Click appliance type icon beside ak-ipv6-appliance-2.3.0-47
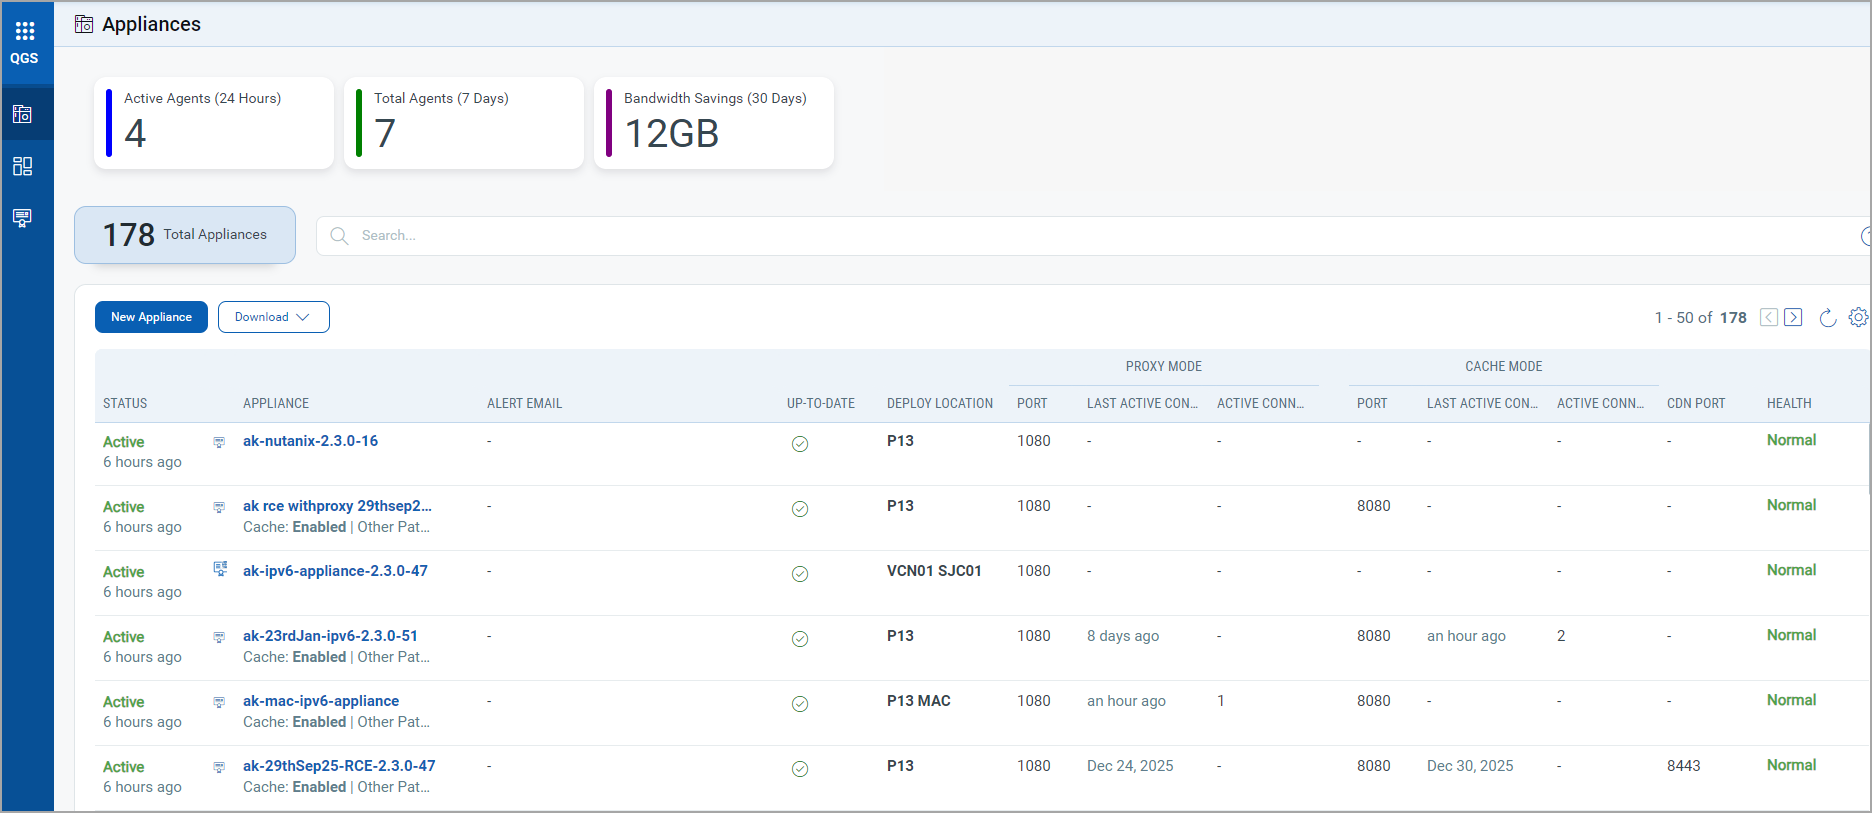 tap(220, 569)
